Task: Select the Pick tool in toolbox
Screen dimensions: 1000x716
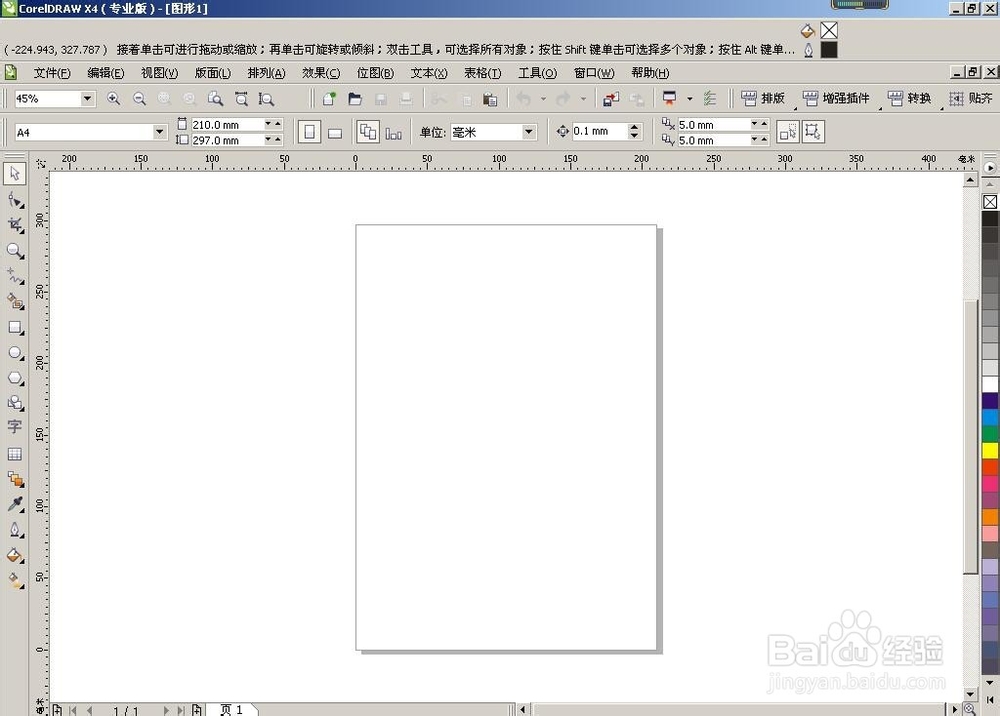Action: [15, 173]
